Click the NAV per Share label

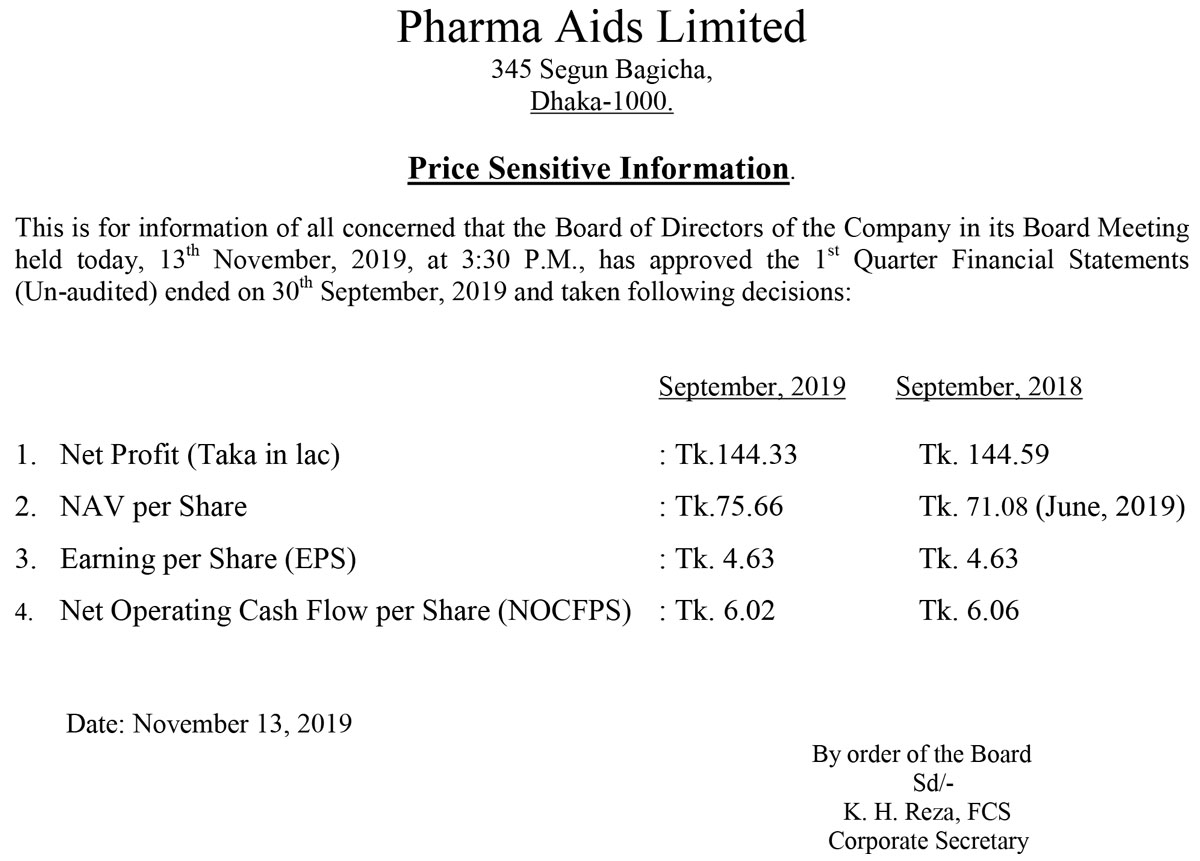[153, 507]
